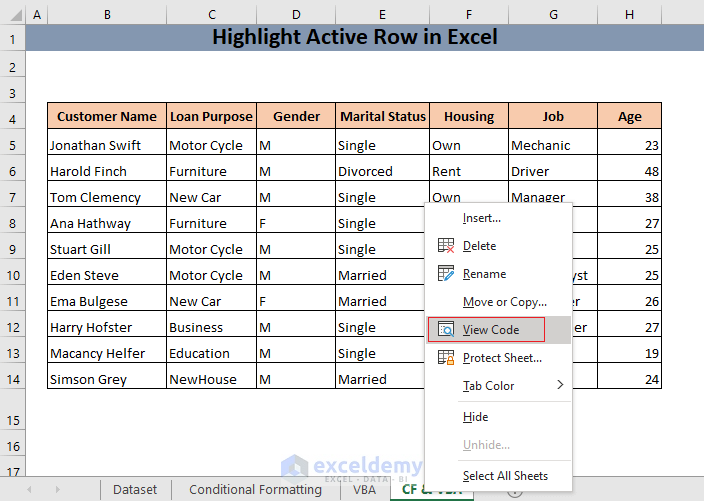Select Hide in the sheet context menu

(498, 417)
